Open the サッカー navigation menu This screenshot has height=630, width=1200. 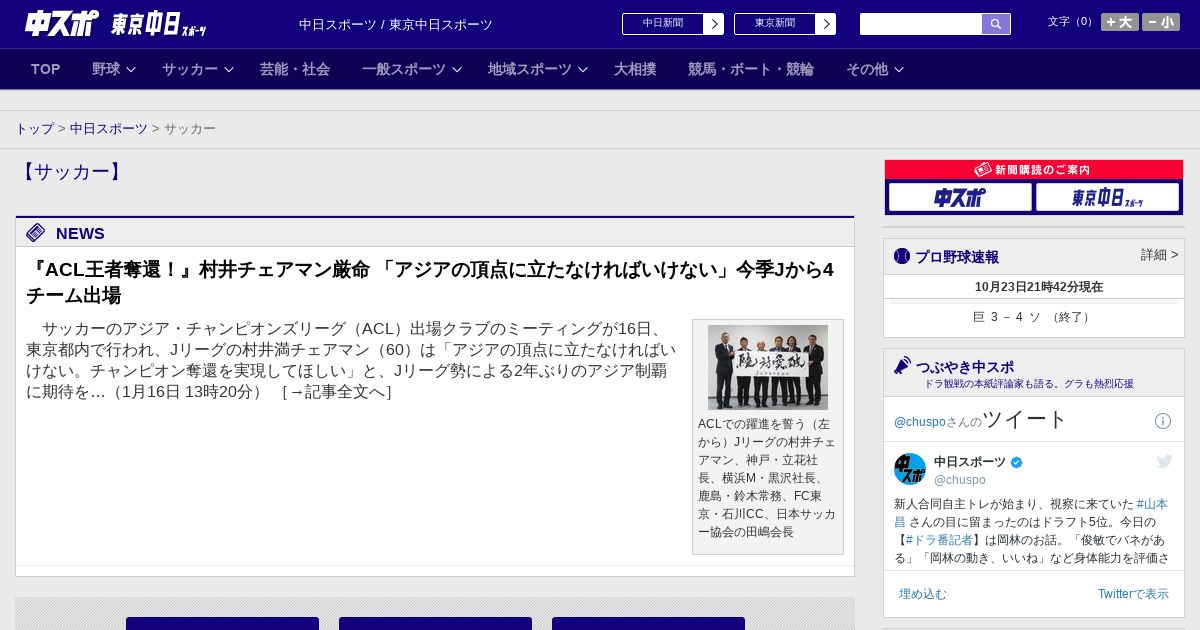pyautogui.click(x=190, y=69)
